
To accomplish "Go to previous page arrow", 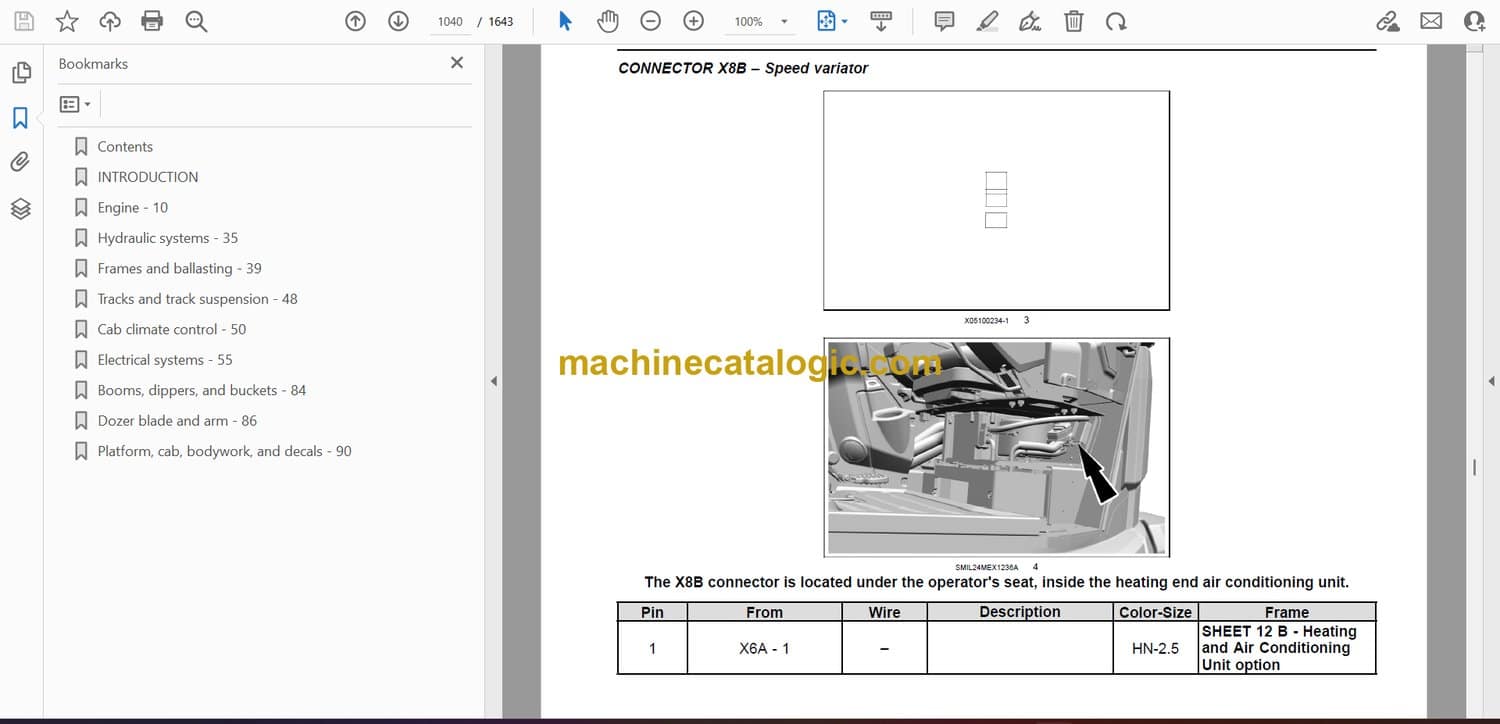I will pyautogui.click(x=355, y=21).
